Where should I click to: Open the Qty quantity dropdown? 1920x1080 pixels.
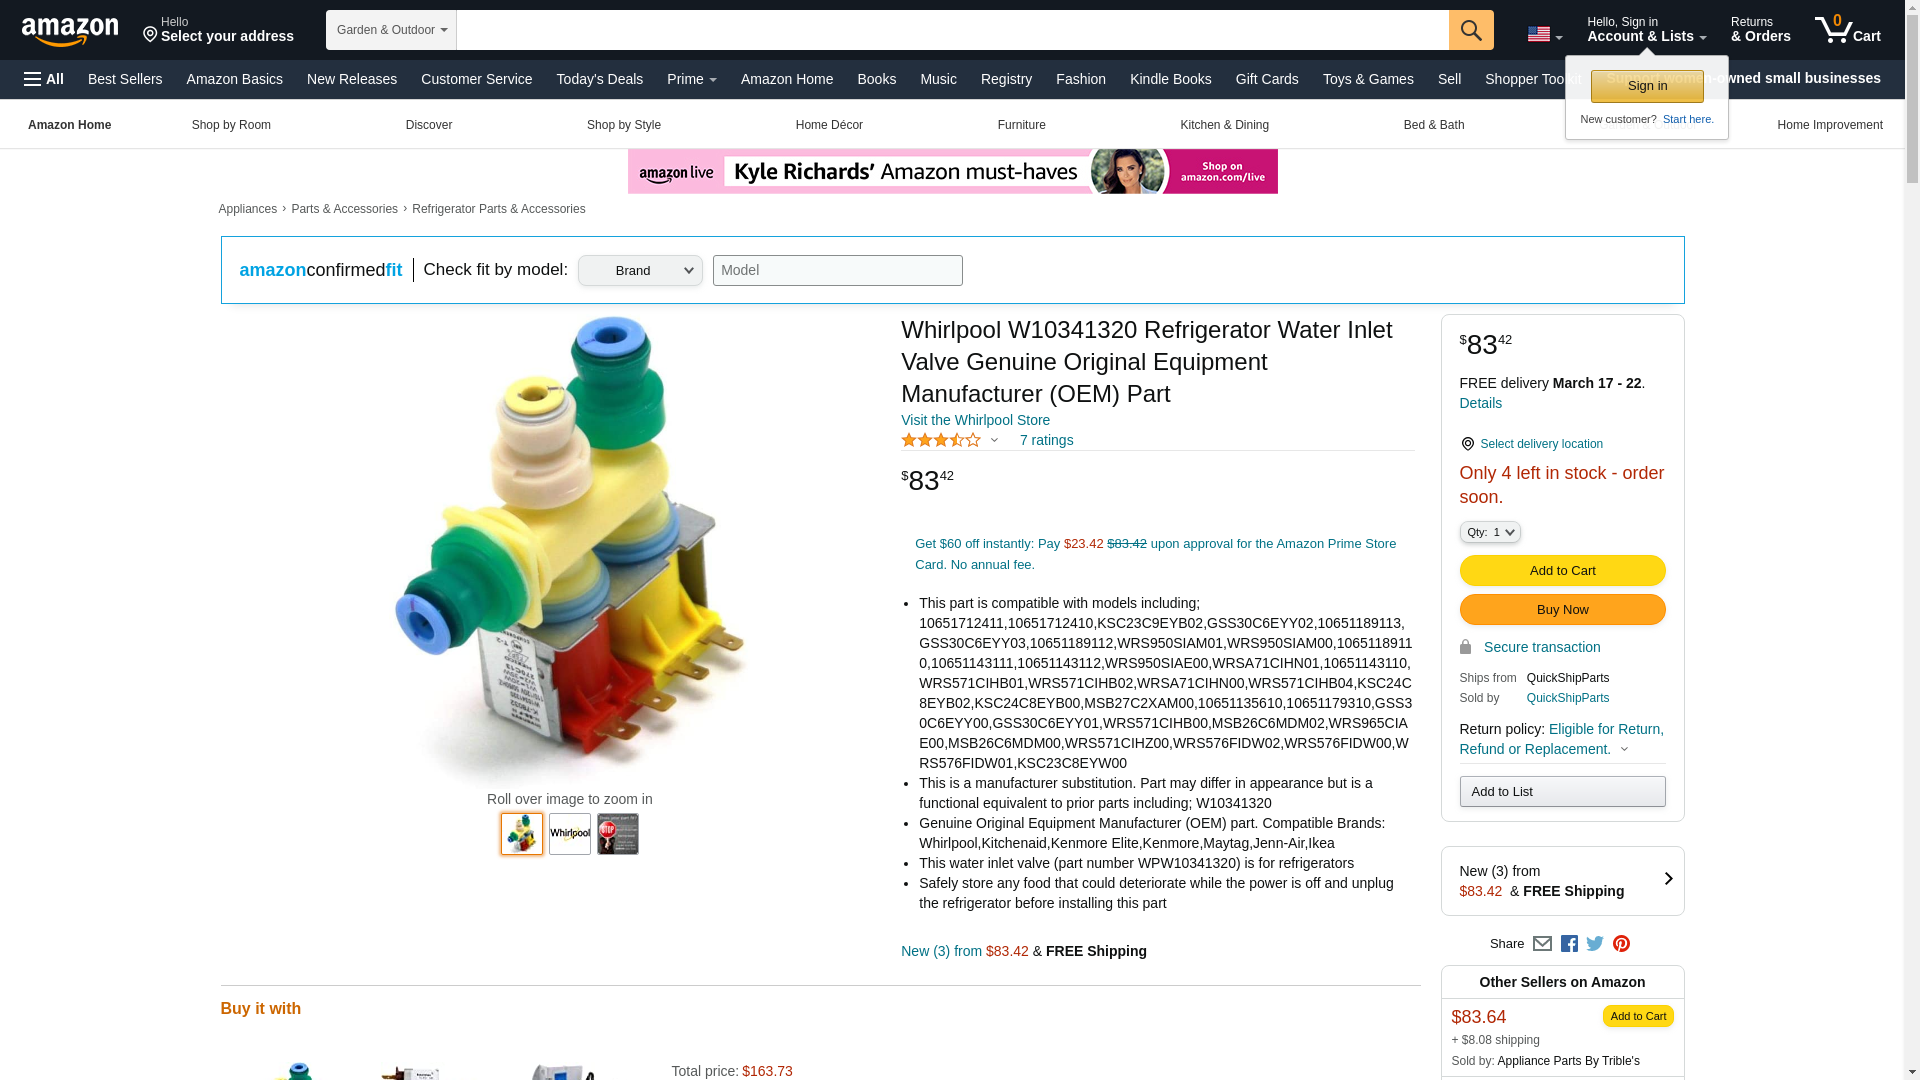(1490, 532)
